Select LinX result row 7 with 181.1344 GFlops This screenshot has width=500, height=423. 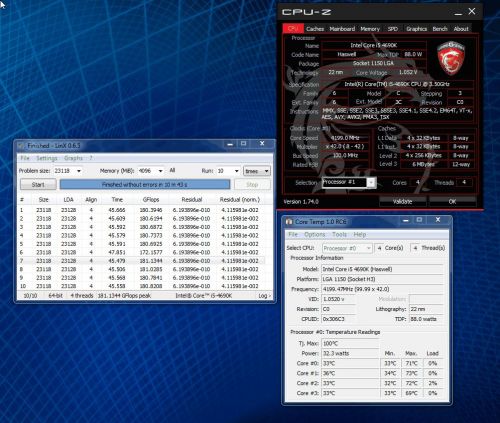pos(142,261)
